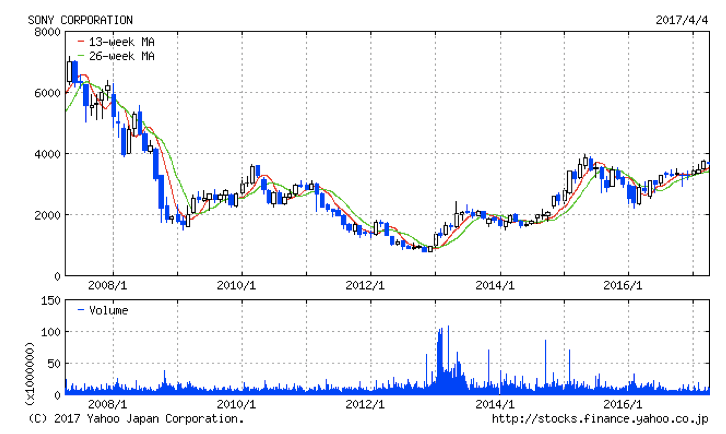Click the 2008/1 label under price chart
The width and height of the screenshot is (726, 434).
pyautogui.click(x=109, y=285)
